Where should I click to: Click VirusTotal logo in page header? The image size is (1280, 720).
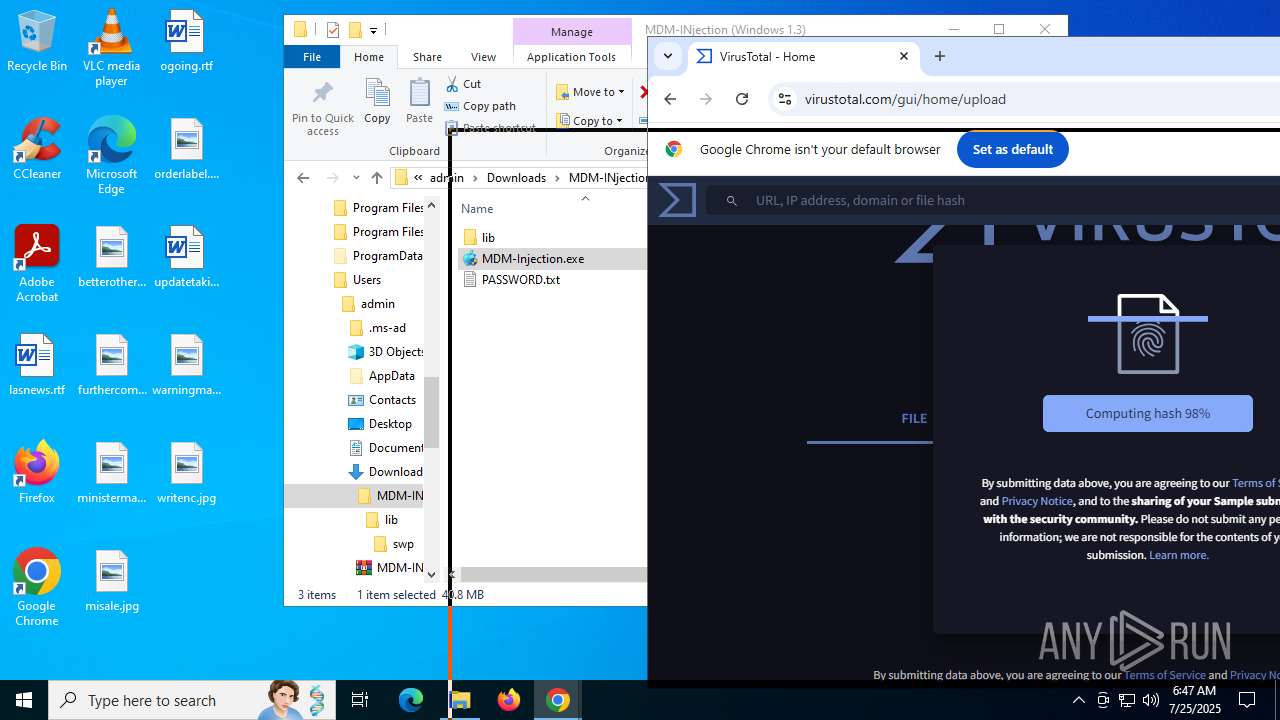tap(677, 200)
